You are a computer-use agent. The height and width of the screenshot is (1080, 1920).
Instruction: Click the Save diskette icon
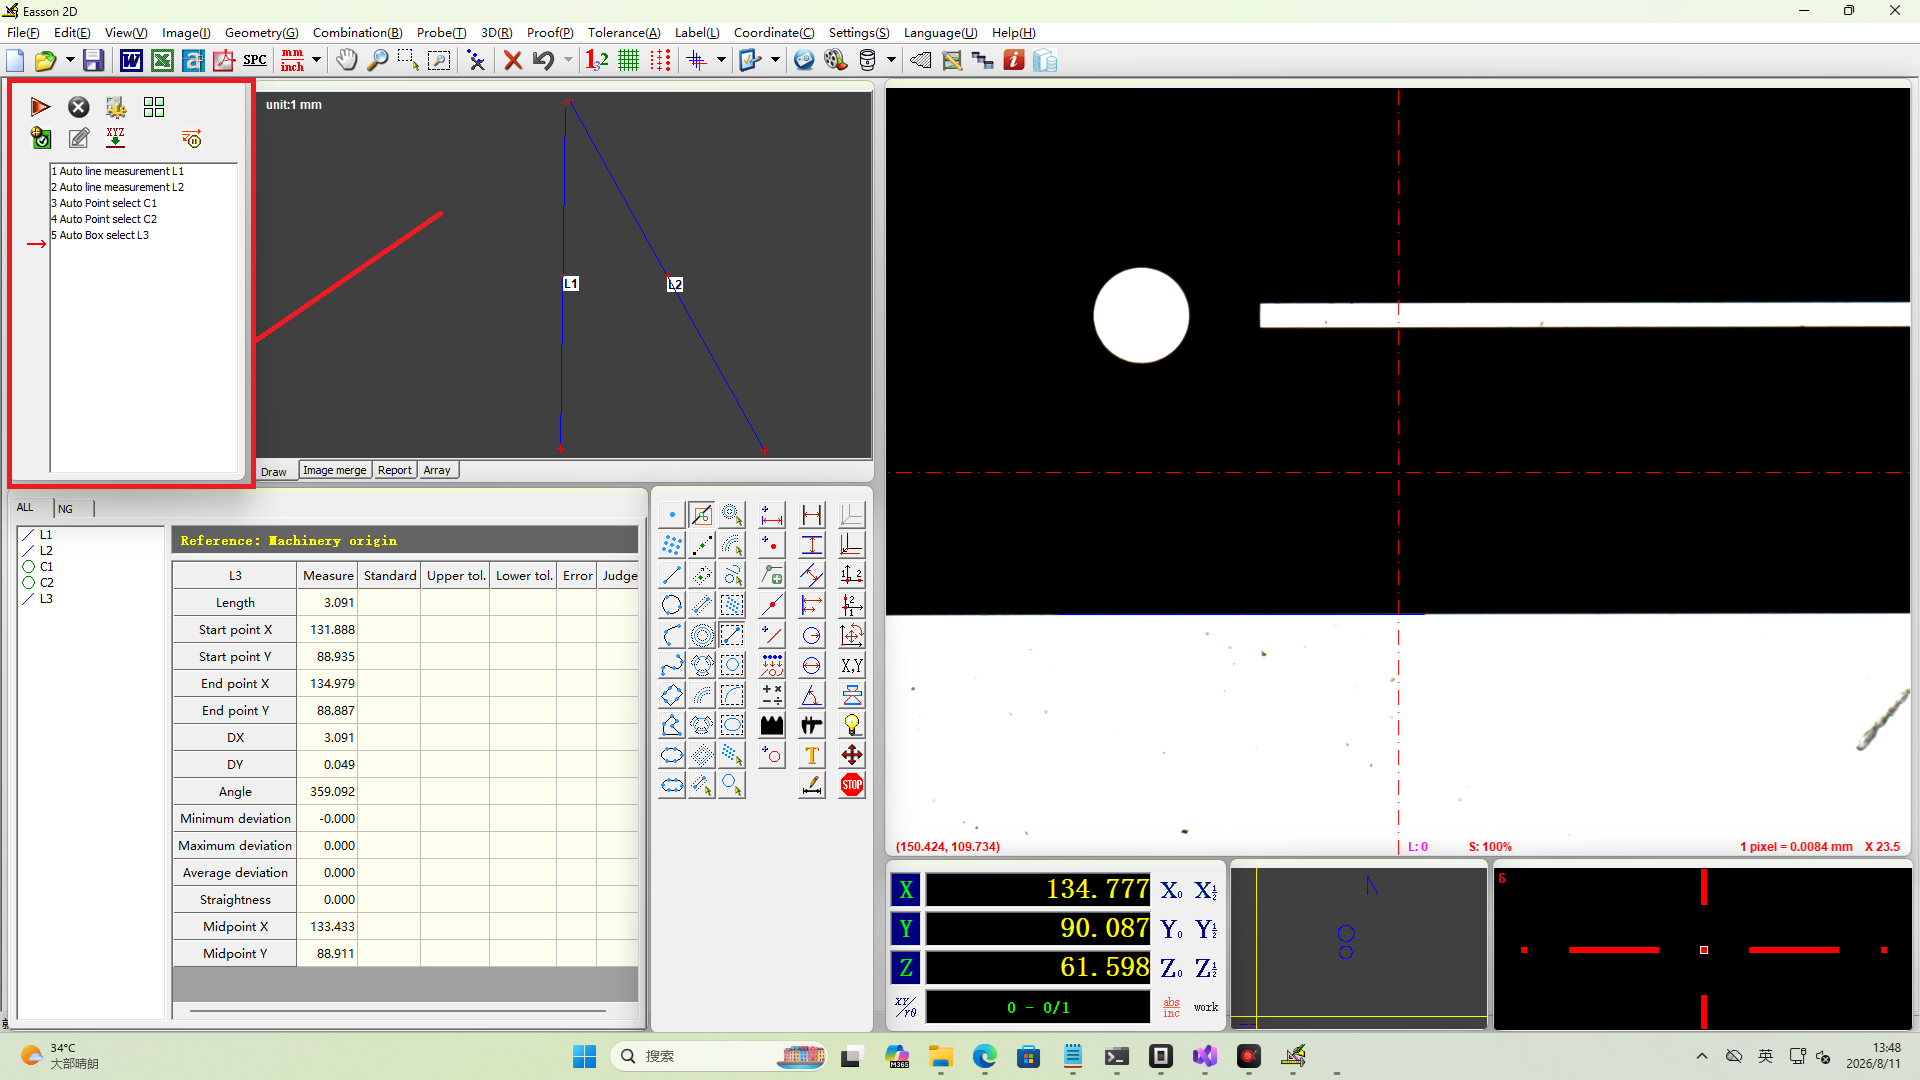(93, 61)
